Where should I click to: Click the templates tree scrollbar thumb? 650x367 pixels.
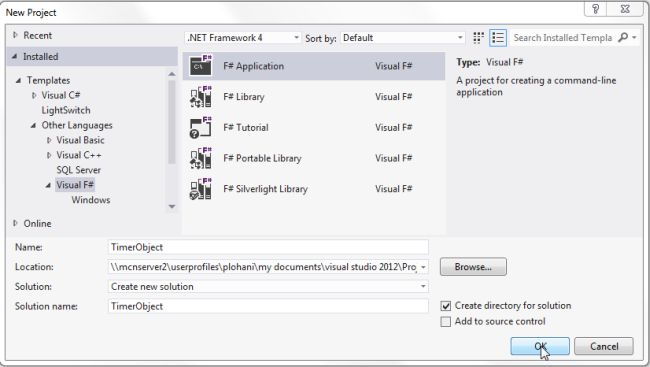[172, 122]
